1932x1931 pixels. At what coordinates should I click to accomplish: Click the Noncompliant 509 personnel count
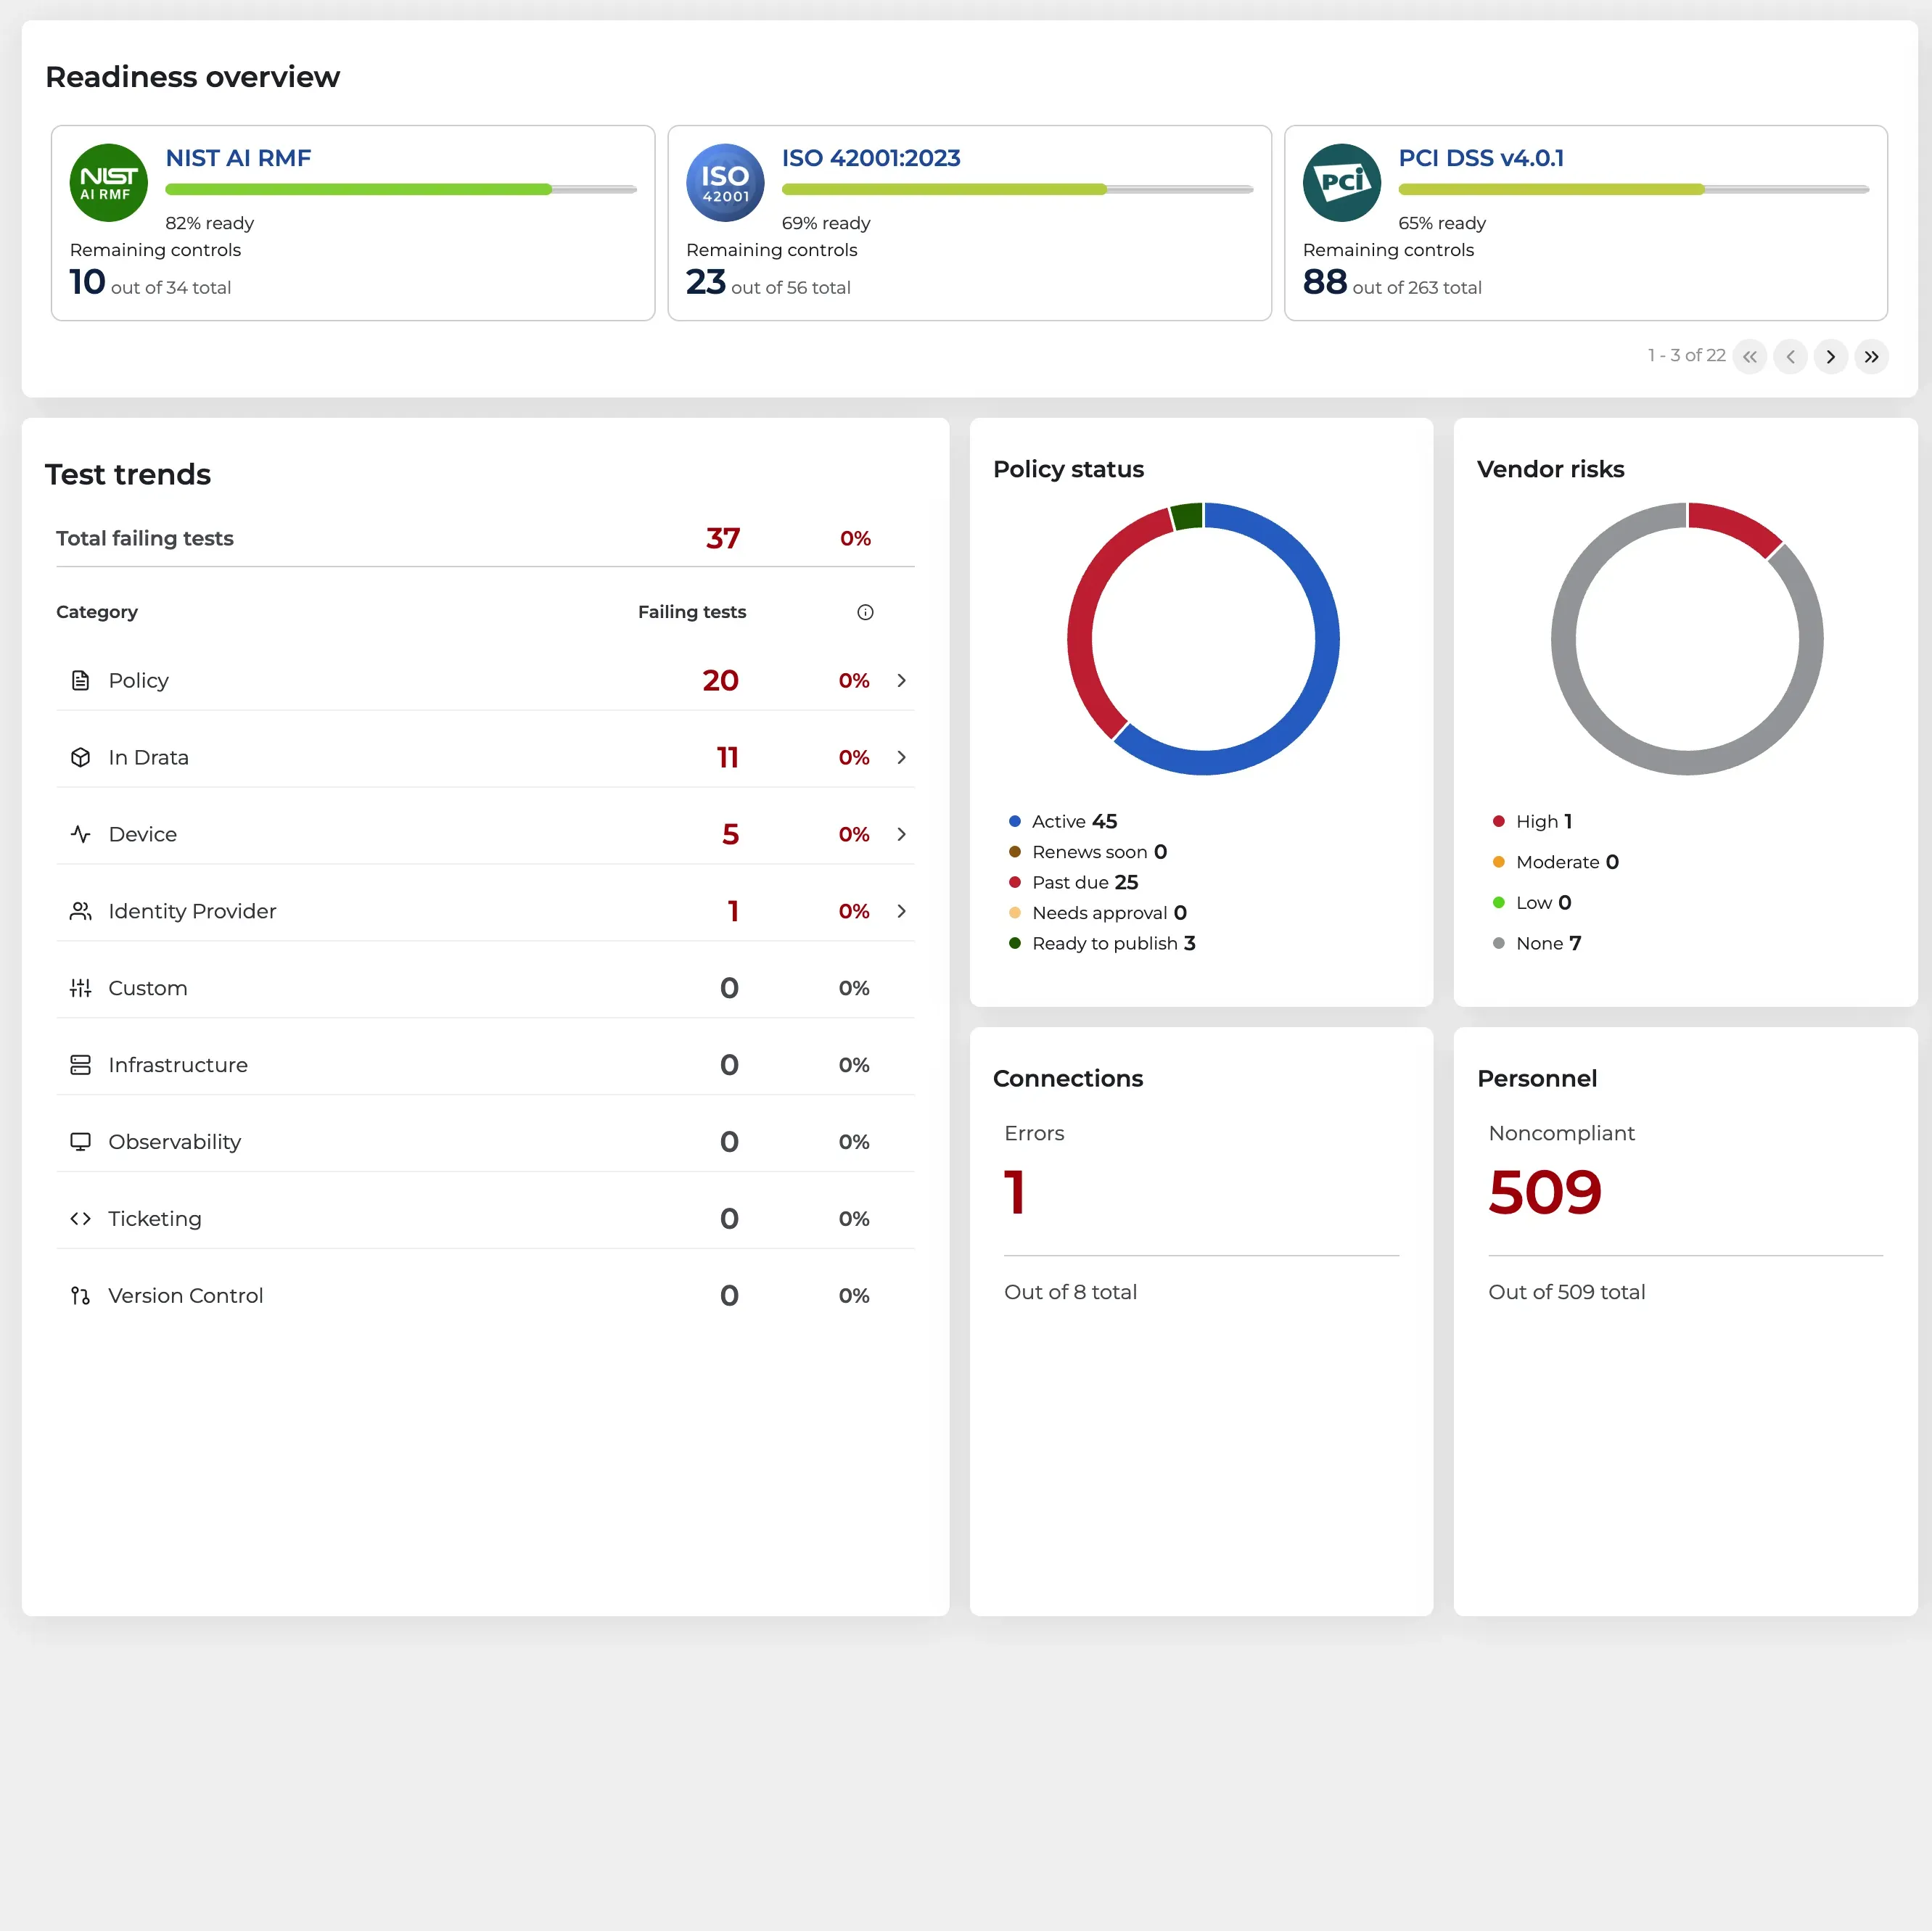(x=1544, y=1192)
